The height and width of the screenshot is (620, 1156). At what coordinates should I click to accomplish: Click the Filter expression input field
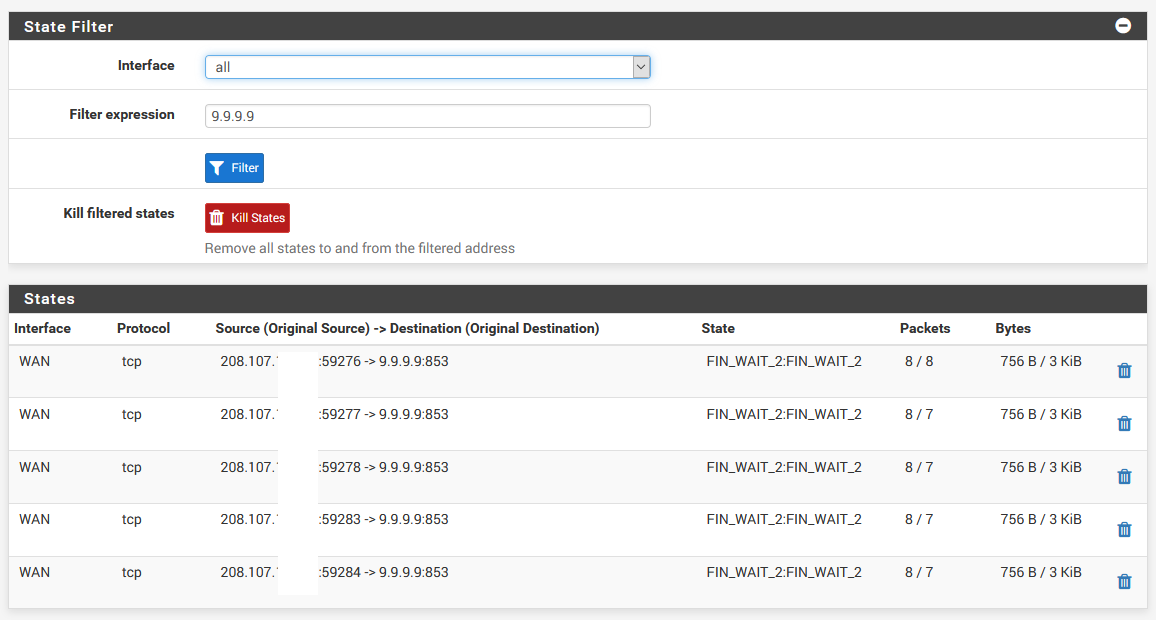[x=427, y=116]
